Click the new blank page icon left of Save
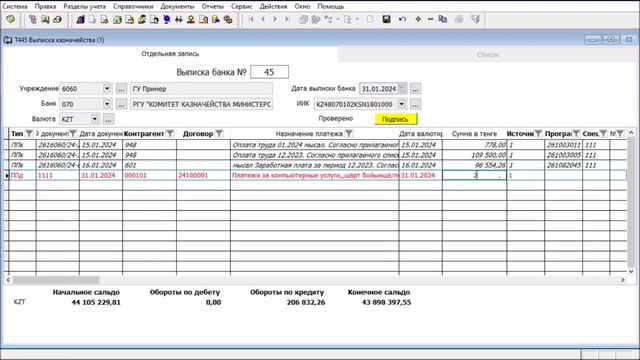Screen dimensions: 640x360 (x=370, y=19)
